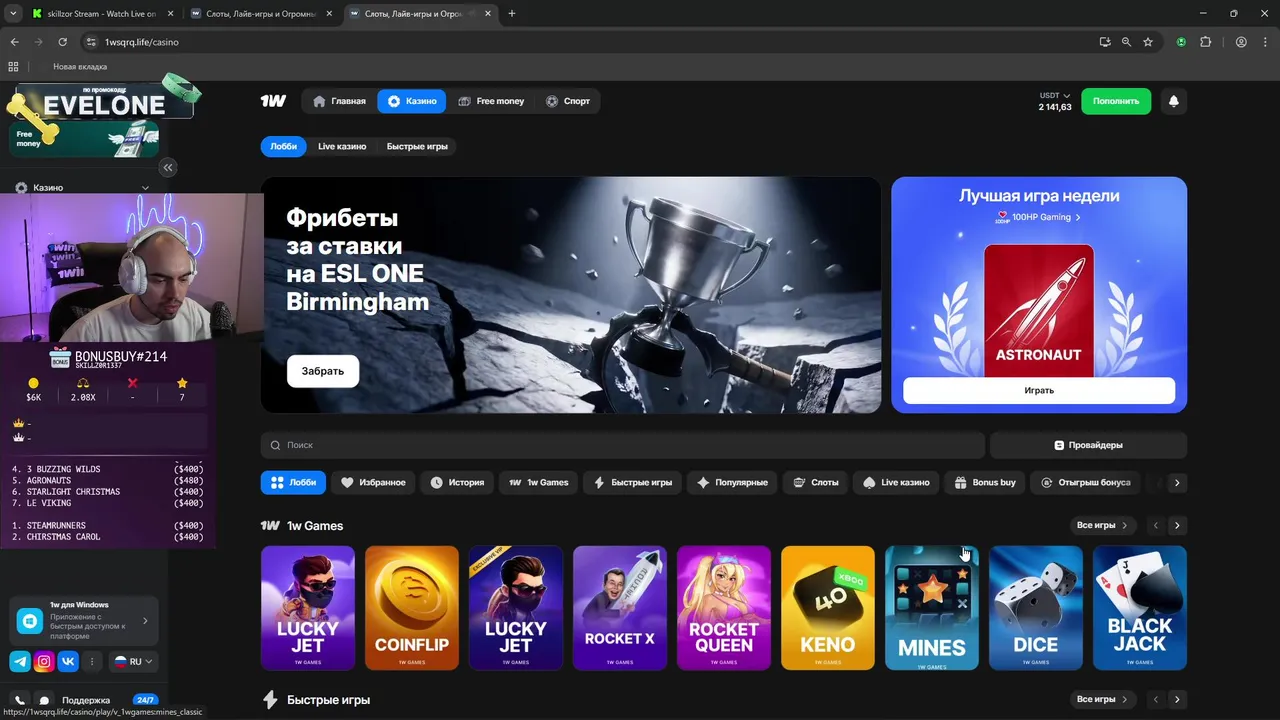Open Провайдеры providers button
This screenshot has height=720, width=1280.
[x=1088, y=445]
